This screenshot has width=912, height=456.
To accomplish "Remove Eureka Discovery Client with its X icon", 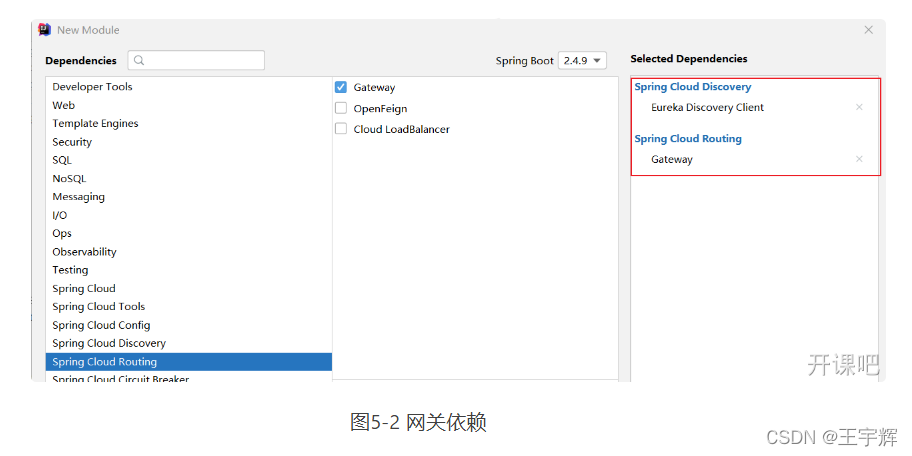I will (859, 107).
